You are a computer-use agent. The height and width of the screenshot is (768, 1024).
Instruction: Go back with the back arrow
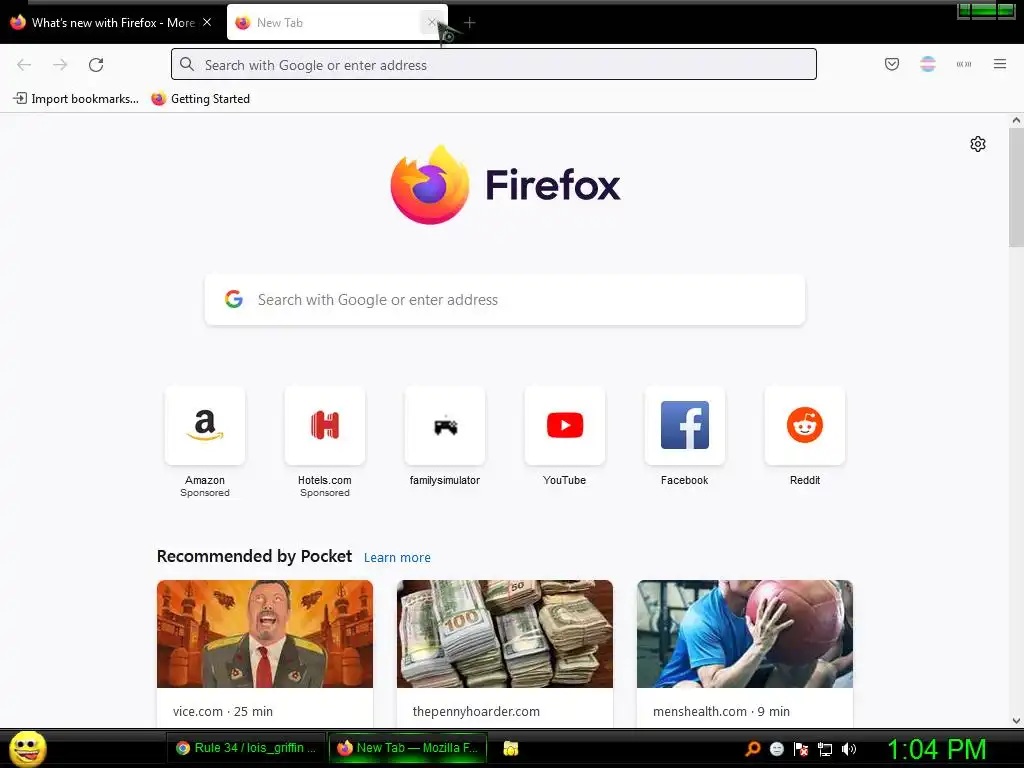tap(24, 65)
